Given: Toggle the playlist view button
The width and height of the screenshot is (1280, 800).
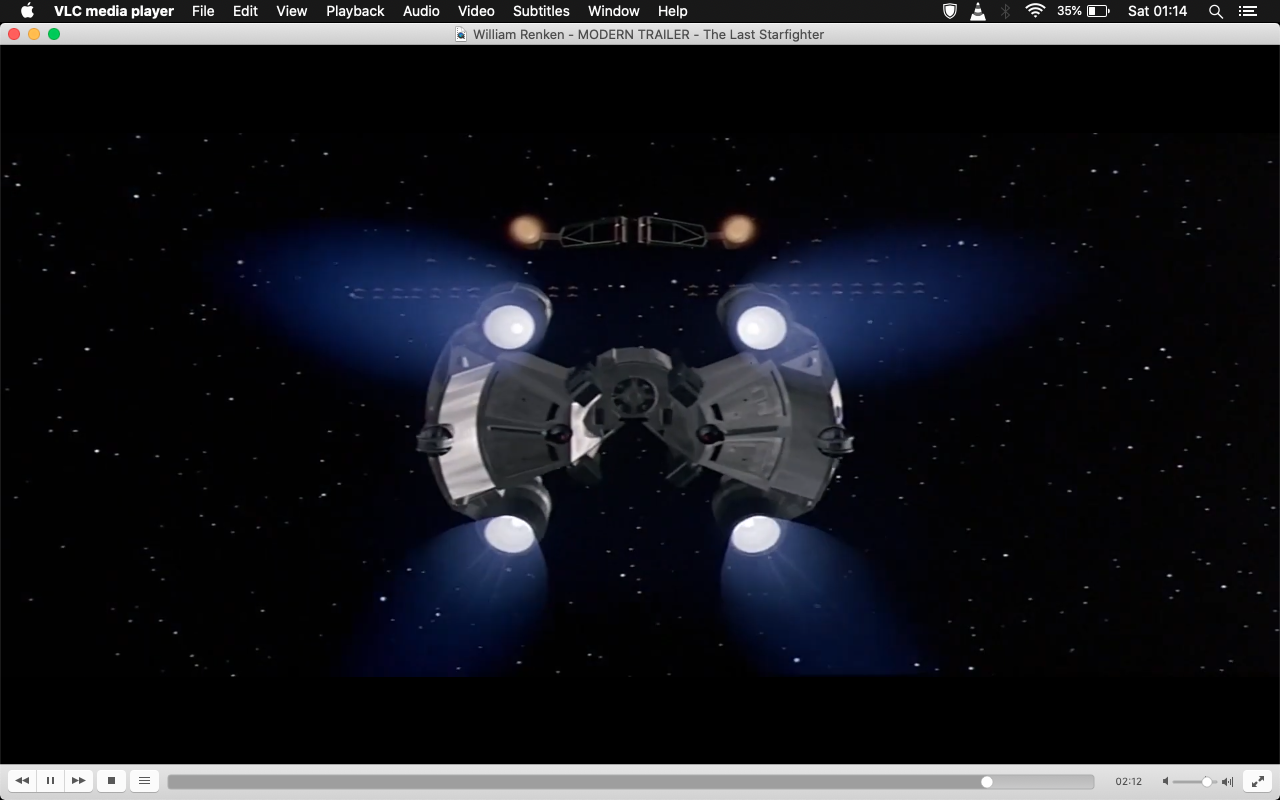Looking at the screenshot, I should (144, 781).
